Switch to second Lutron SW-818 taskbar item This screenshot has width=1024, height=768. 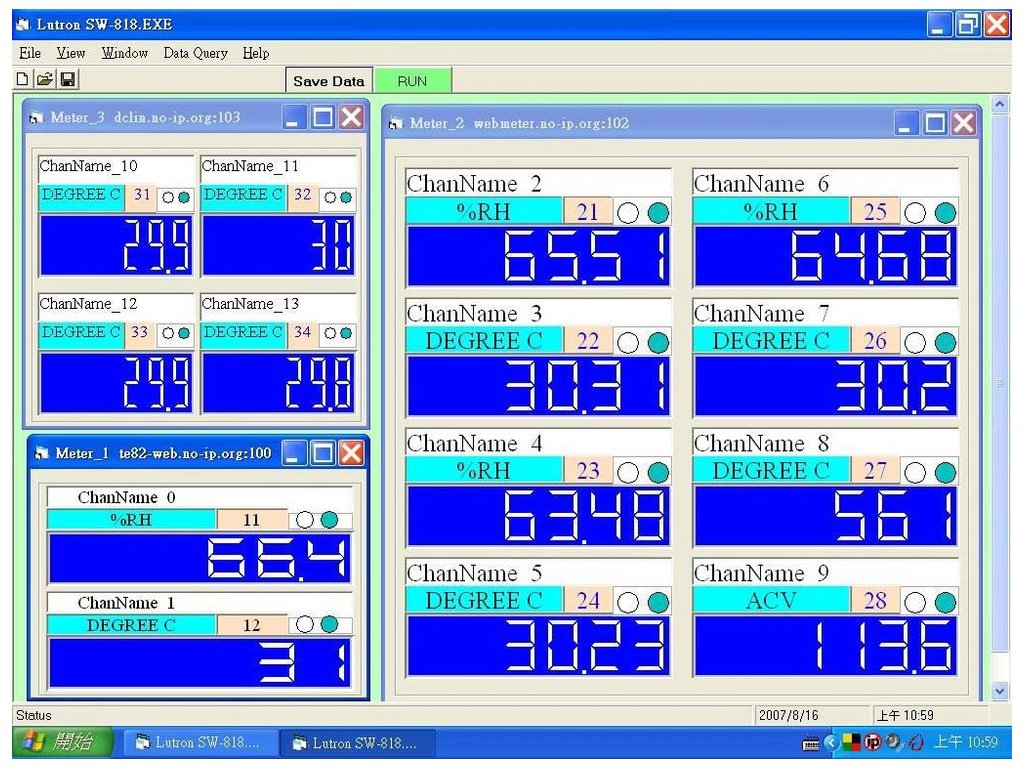point(358,743)
